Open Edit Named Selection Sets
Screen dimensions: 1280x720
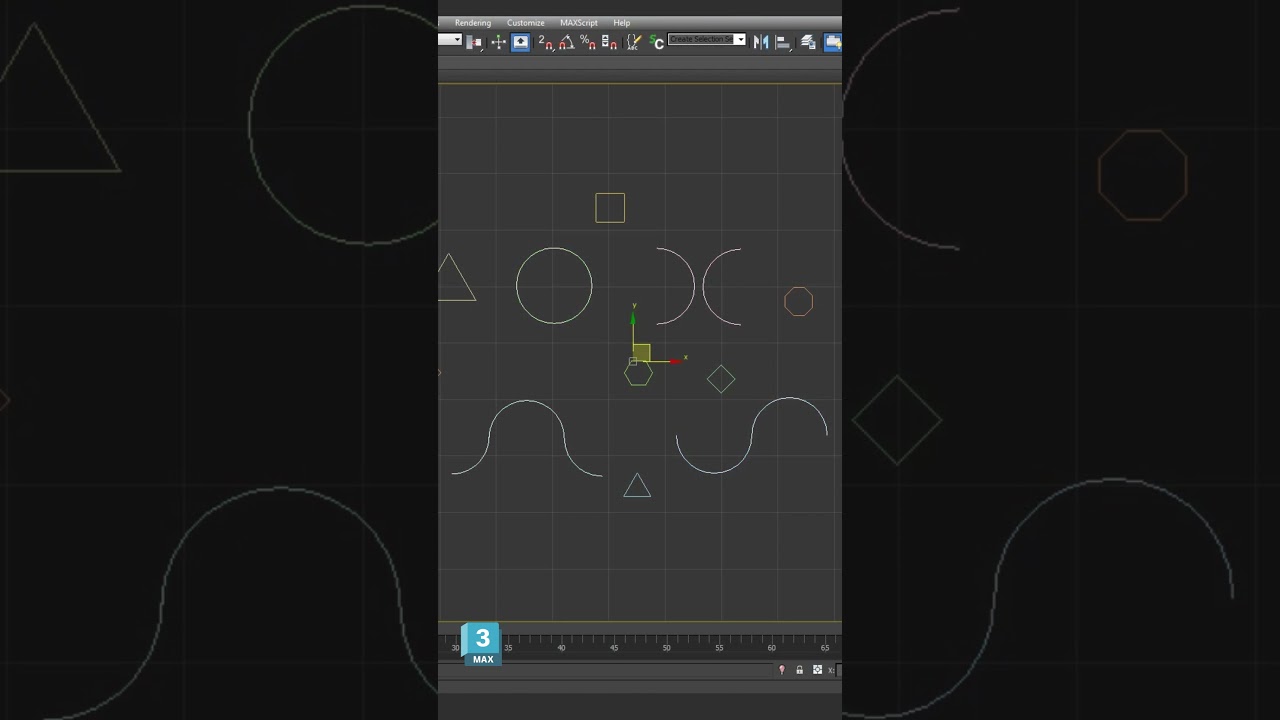click(633, 42)
